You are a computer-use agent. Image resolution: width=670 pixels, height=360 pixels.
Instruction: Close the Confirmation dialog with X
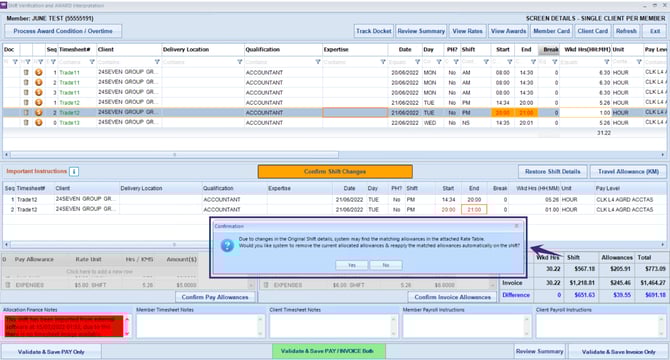point(517,226)
